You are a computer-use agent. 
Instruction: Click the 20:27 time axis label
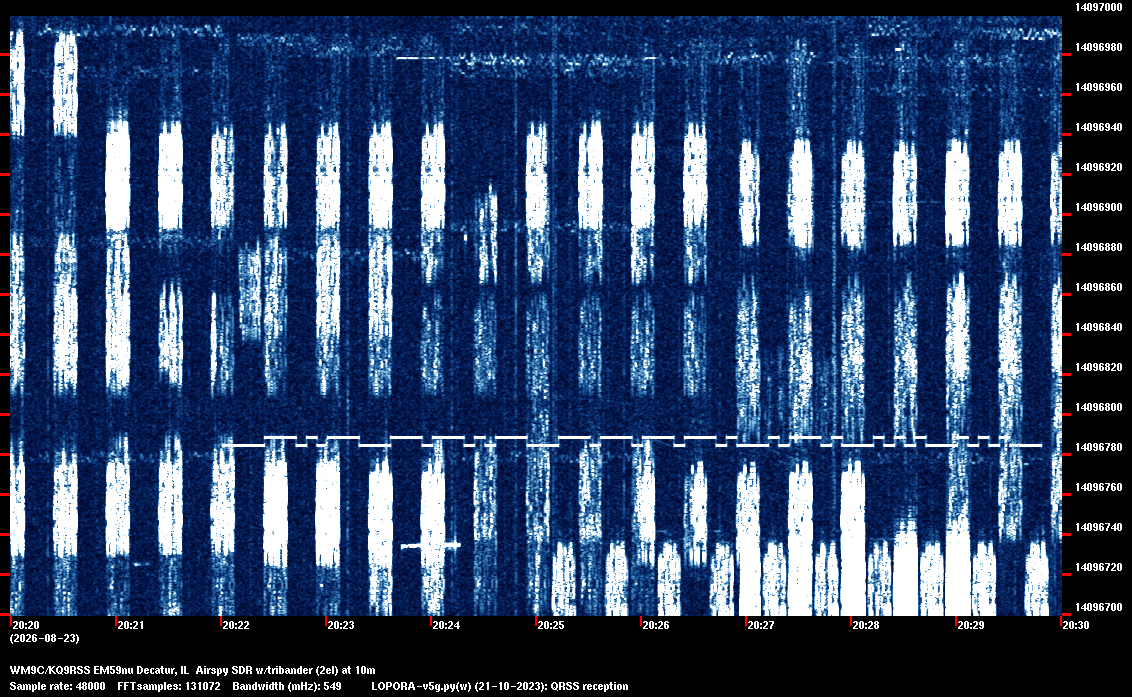click(760, 625)
